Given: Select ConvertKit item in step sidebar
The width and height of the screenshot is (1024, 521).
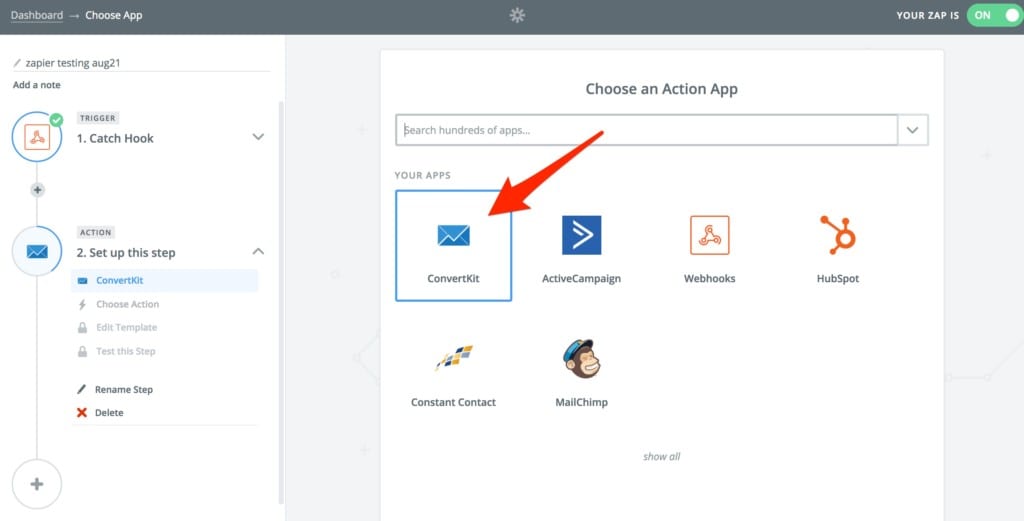Looking at the screenshot, I should 165,281.
